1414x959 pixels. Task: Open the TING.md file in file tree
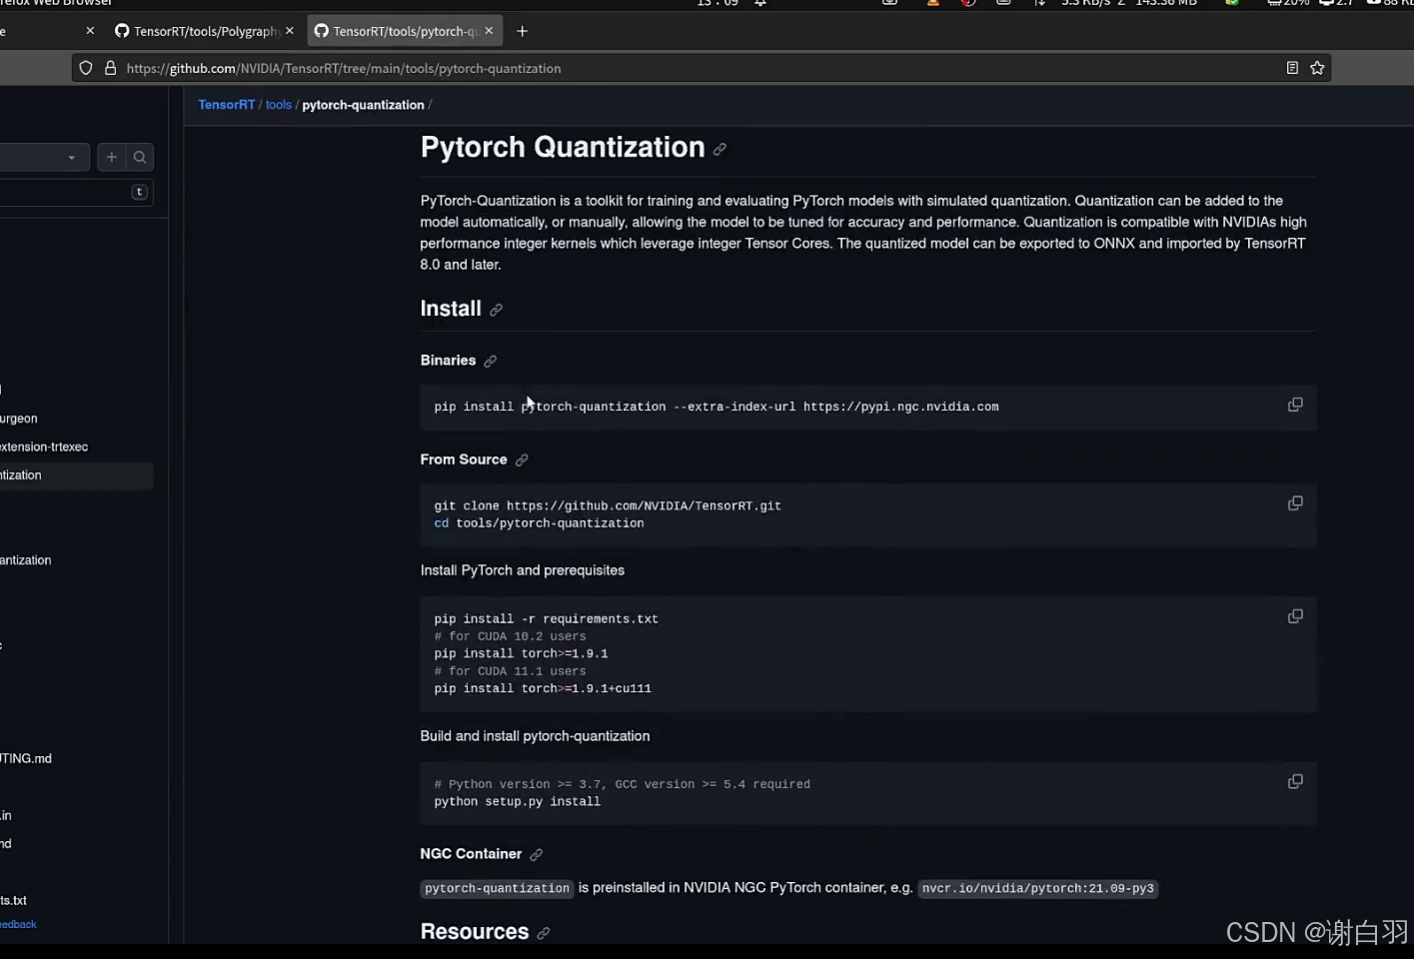(x=26, y=759)
